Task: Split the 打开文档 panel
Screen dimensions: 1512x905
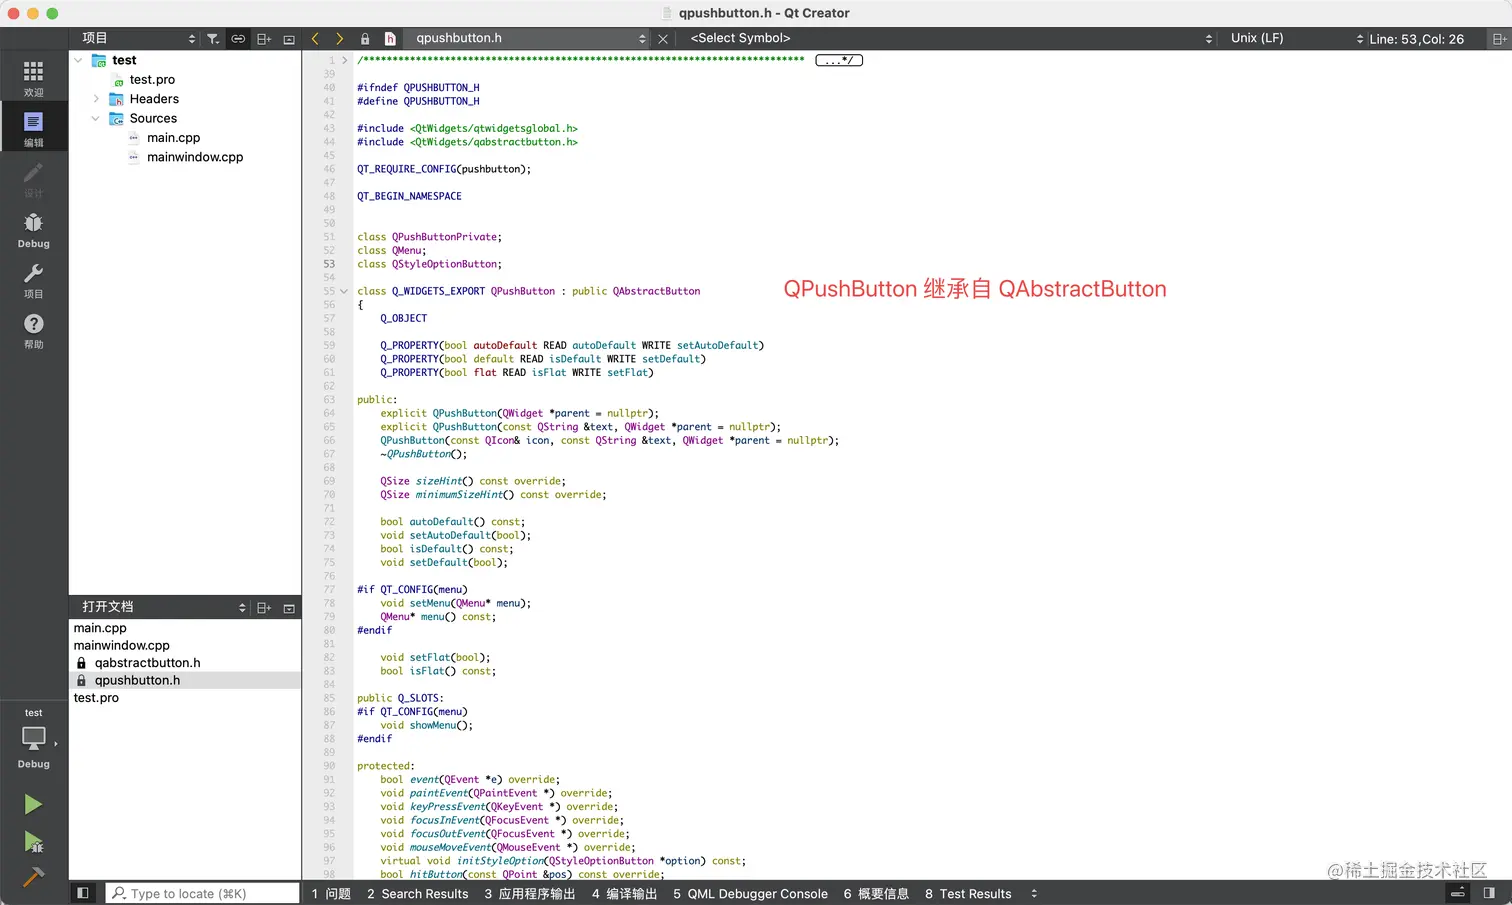Action: click(x=264, y=608)
